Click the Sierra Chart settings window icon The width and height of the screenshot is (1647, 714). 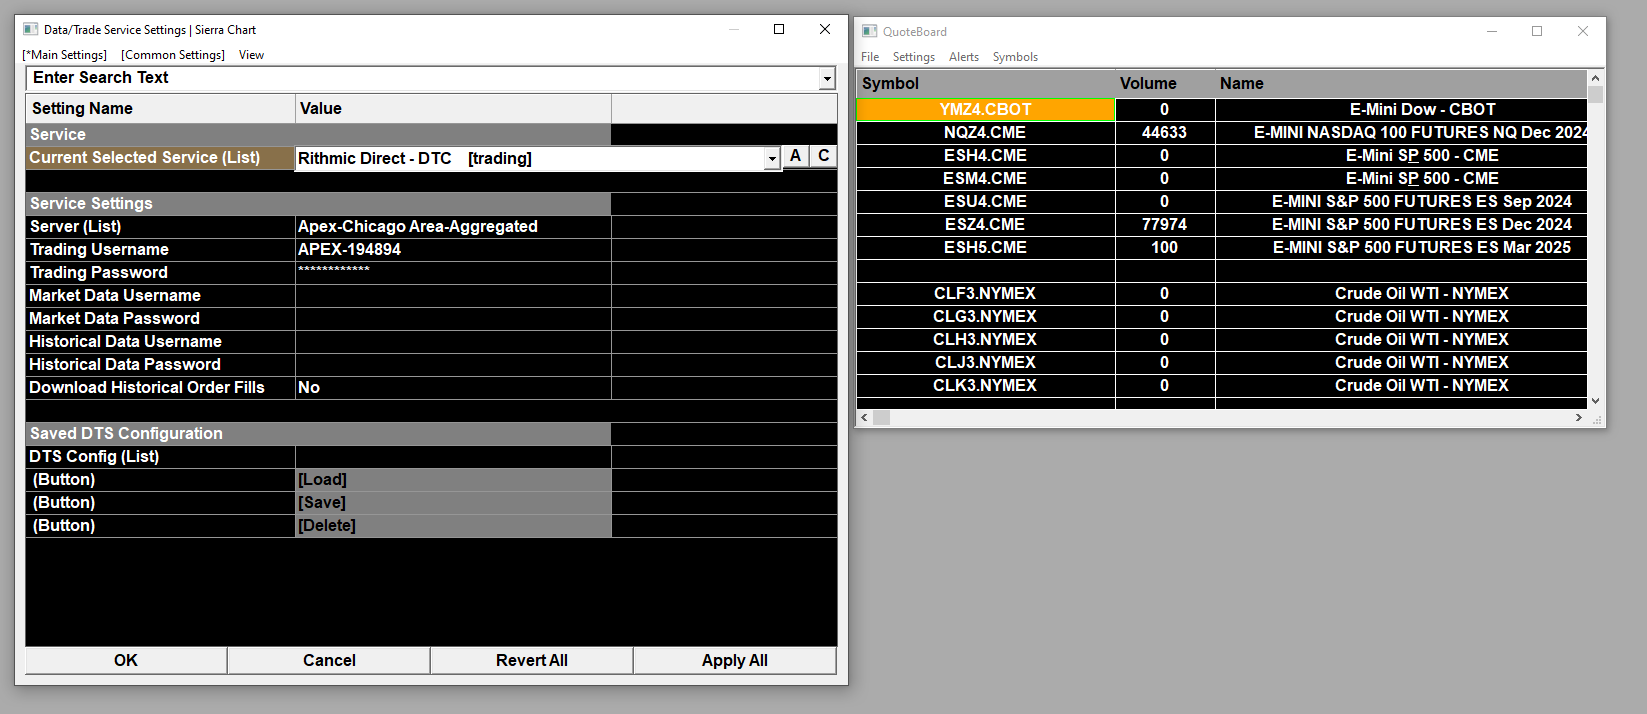coord(30,30)
